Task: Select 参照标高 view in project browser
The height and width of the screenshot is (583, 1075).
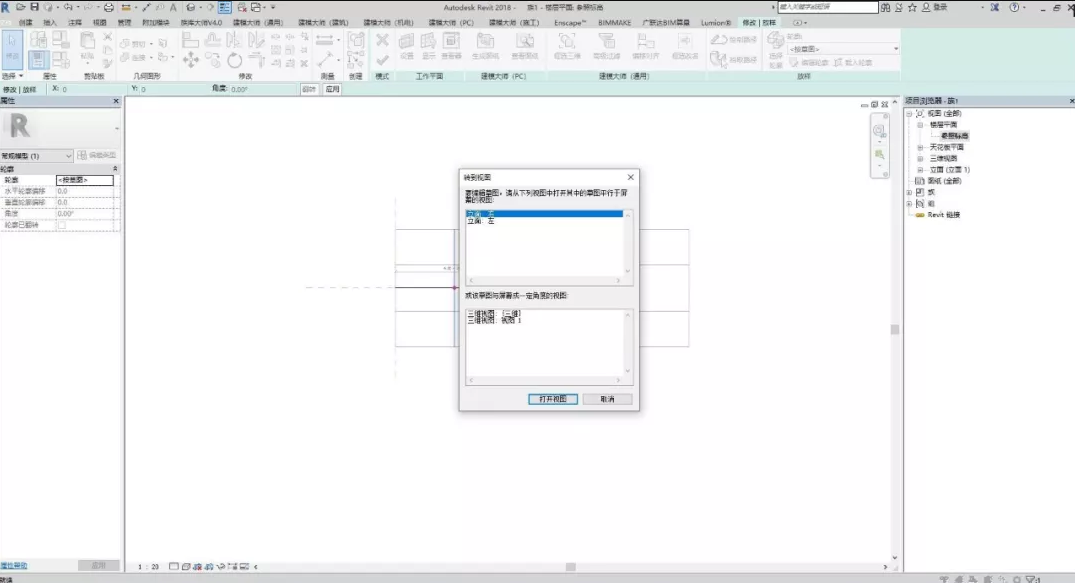Action: coord(954,136)
